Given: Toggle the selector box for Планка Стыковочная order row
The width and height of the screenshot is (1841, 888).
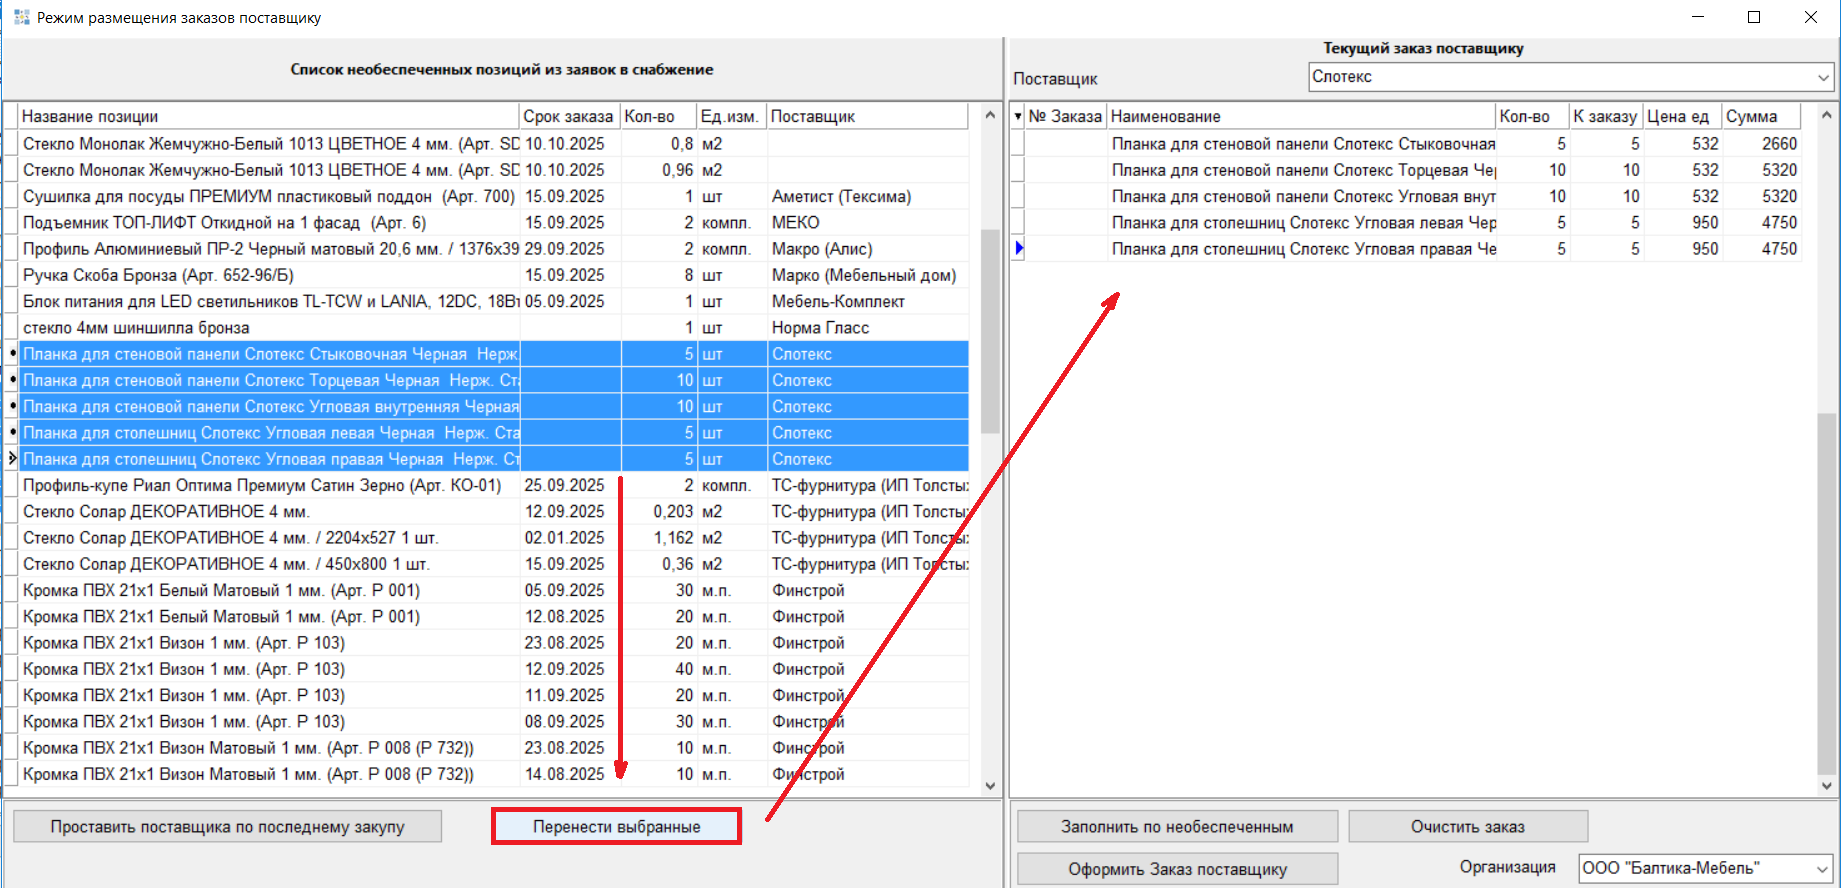Looking at the screenshot, I should coord(1018,144).
